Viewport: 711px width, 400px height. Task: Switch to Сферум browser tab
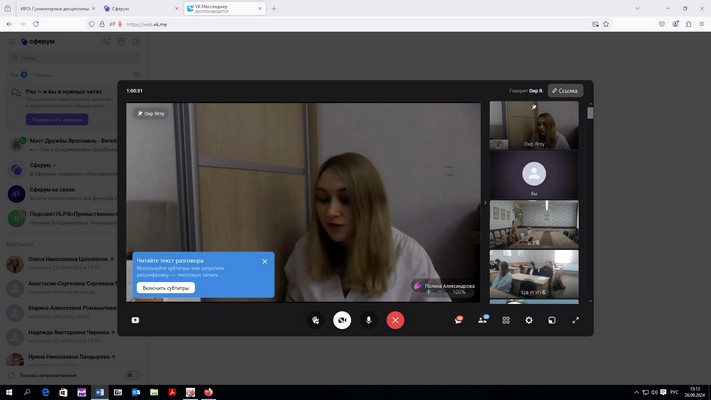[x=140, y=9]
